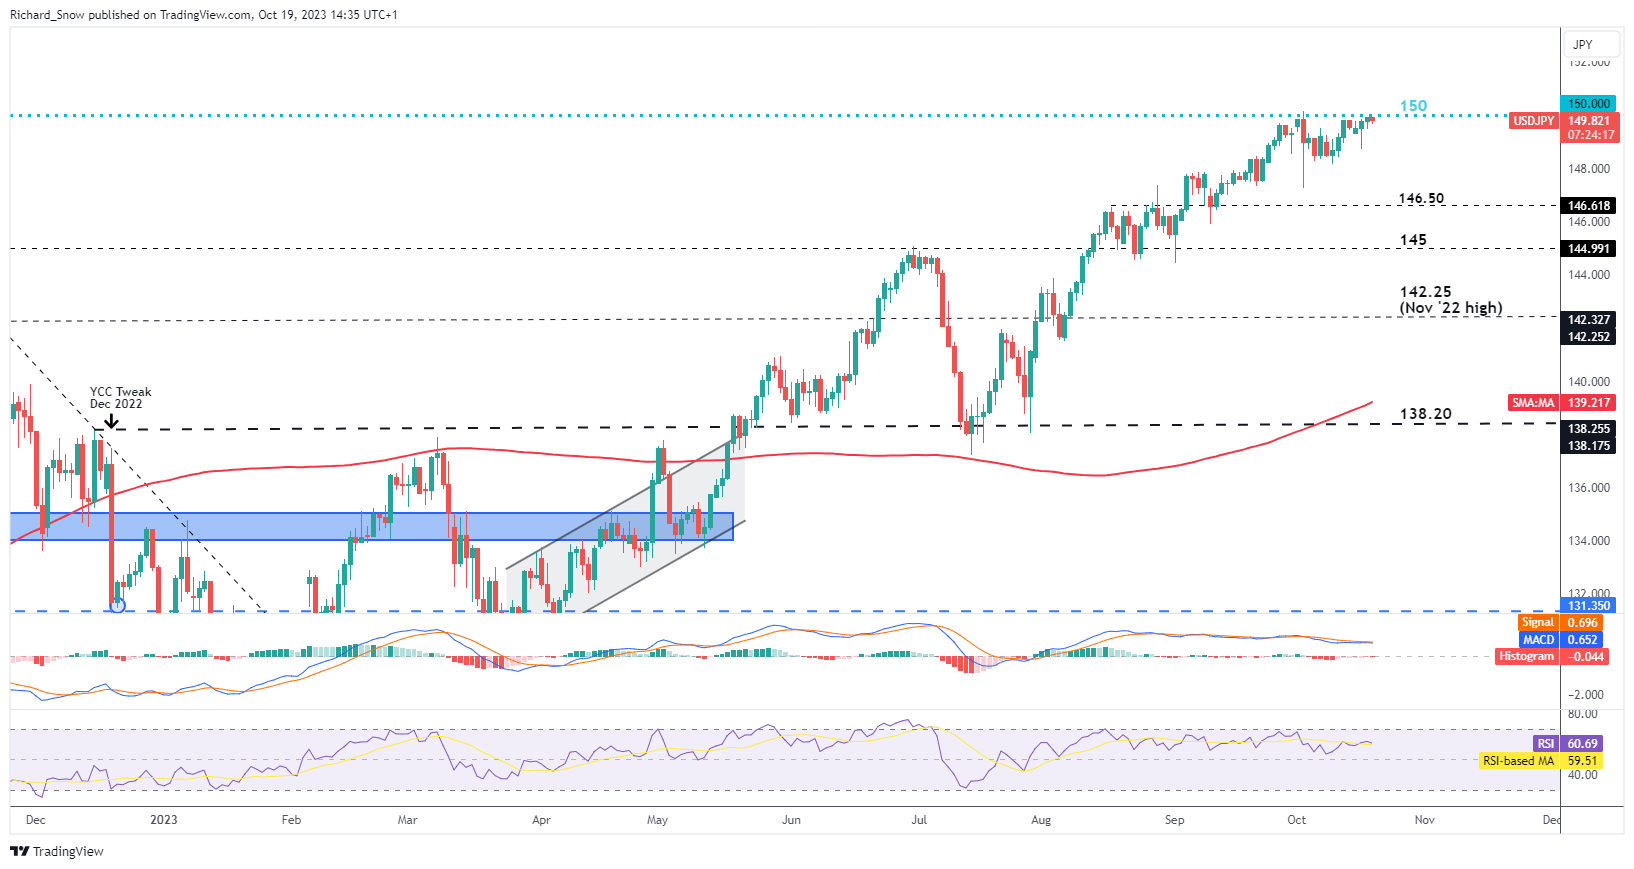This screenshot has height=869, width=1634.
Task: Click the May label on the time axis
Action: tap(657, 820)
